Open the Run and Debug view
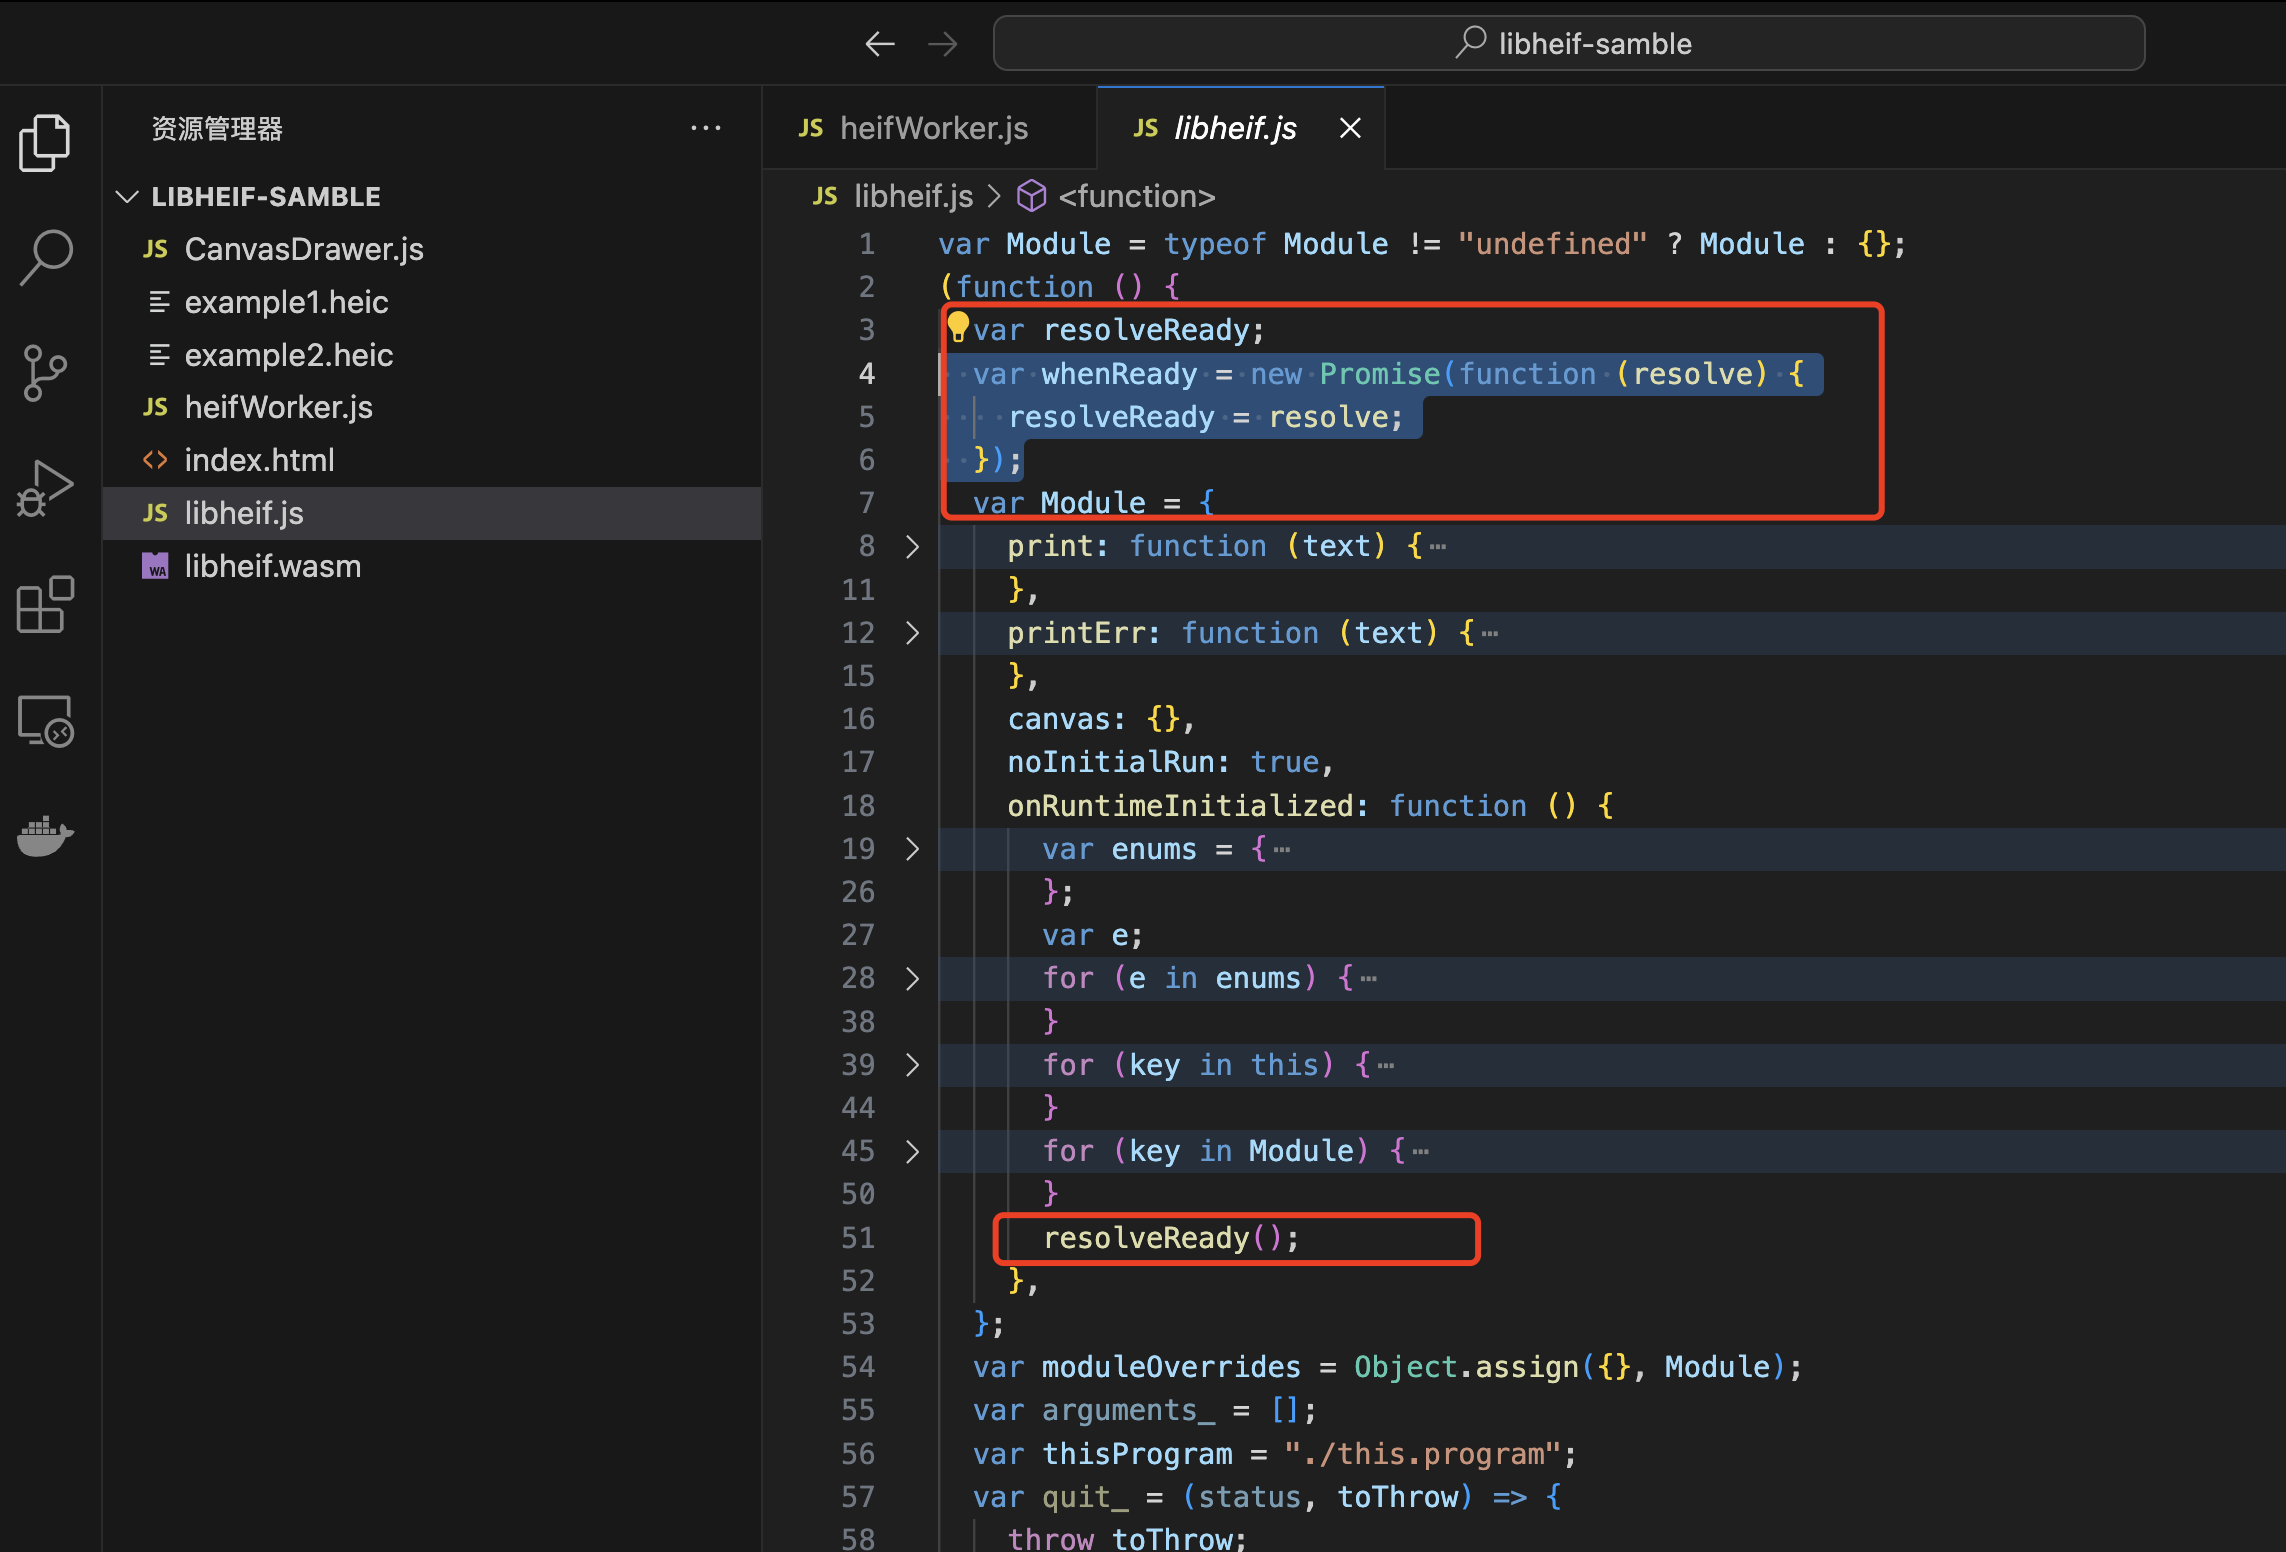 coord(45,488)
